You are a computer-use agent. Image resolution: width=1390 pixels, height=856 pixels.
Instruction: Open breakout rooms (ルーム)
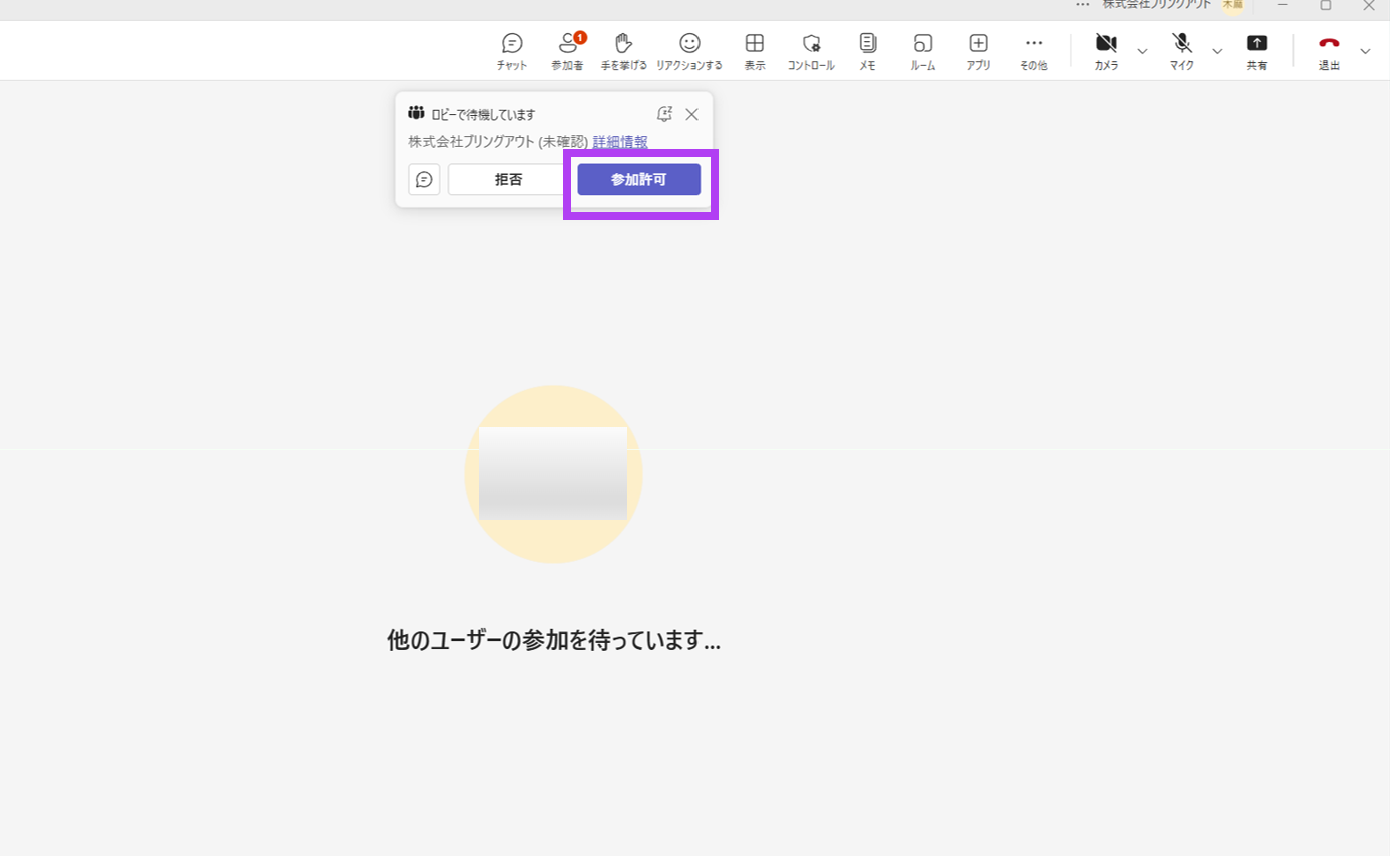pyautogui.click(x=923, y=52)
